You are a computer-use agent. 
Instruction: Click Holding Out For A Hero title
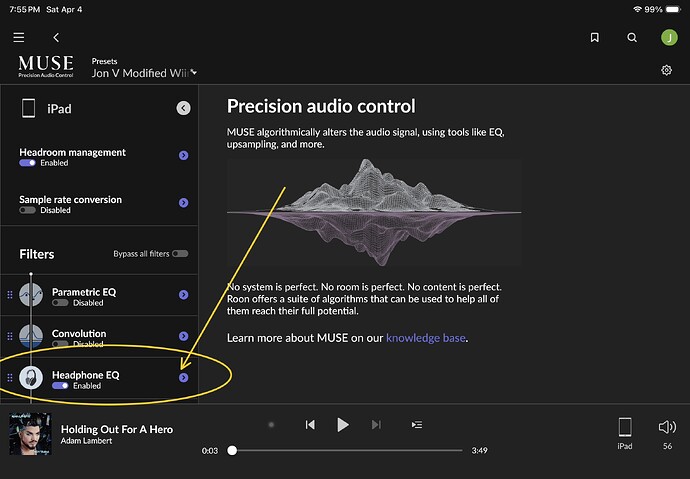coord(117,429)
